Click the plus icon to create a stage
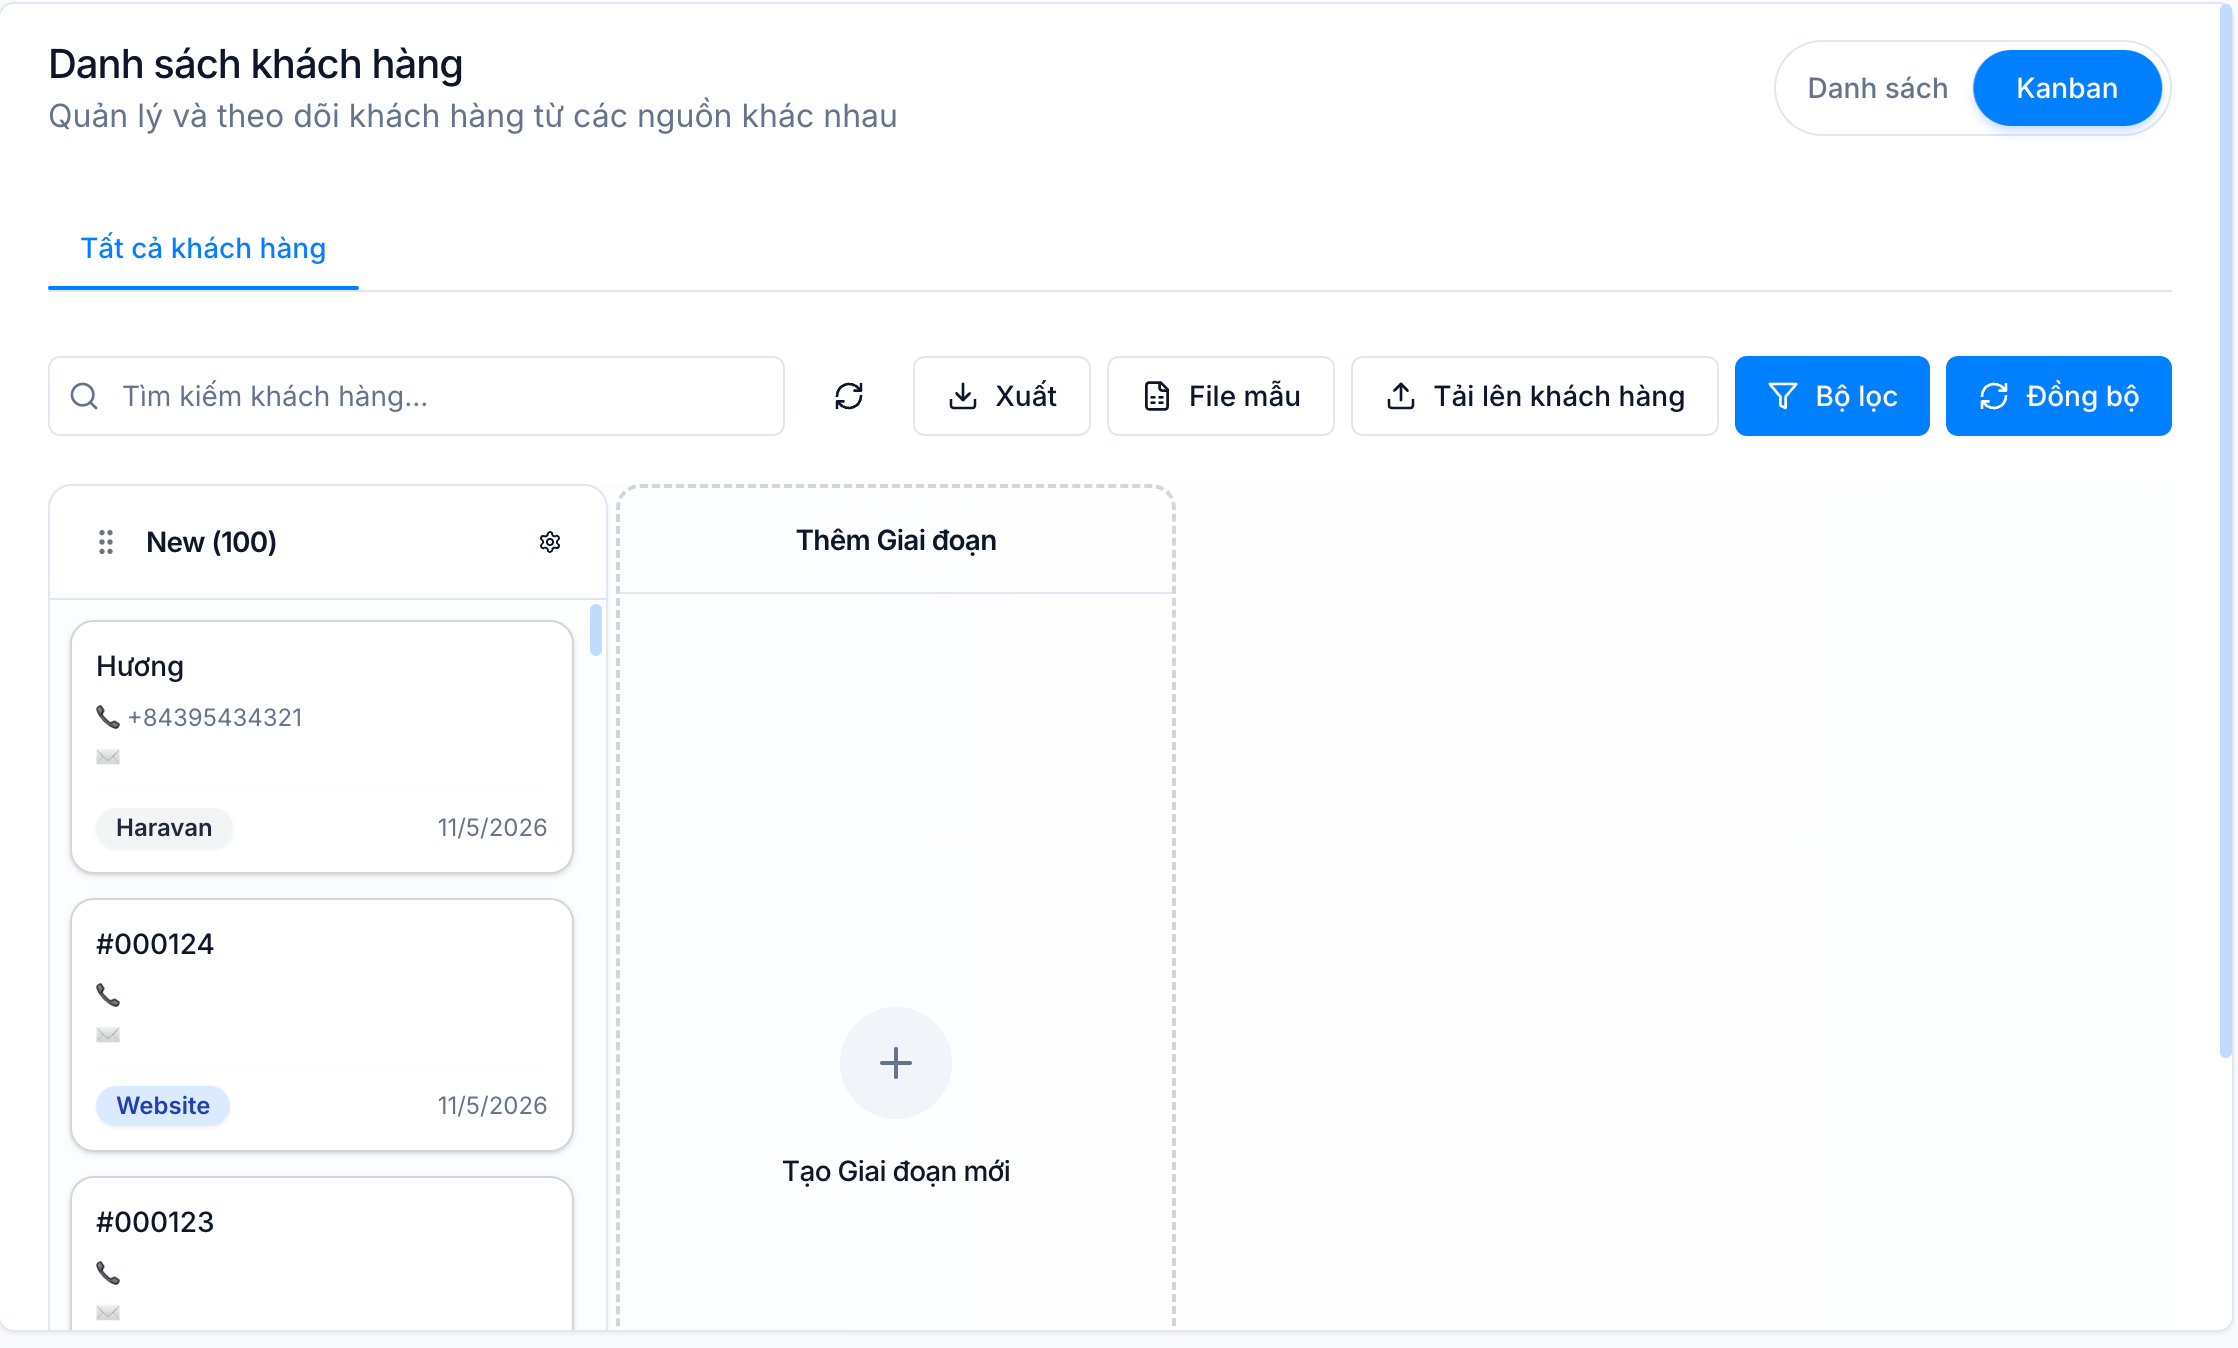 pos(896,1062)
